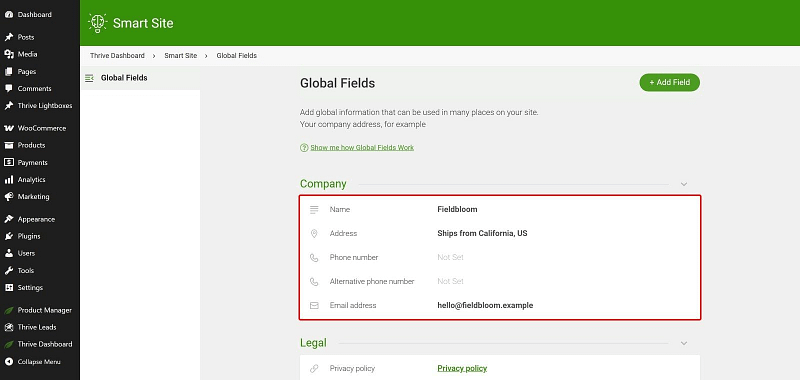Viewport: 800px width, 380px height.
Task: Click the Posts pin icon
Action: tap(9, 37)
